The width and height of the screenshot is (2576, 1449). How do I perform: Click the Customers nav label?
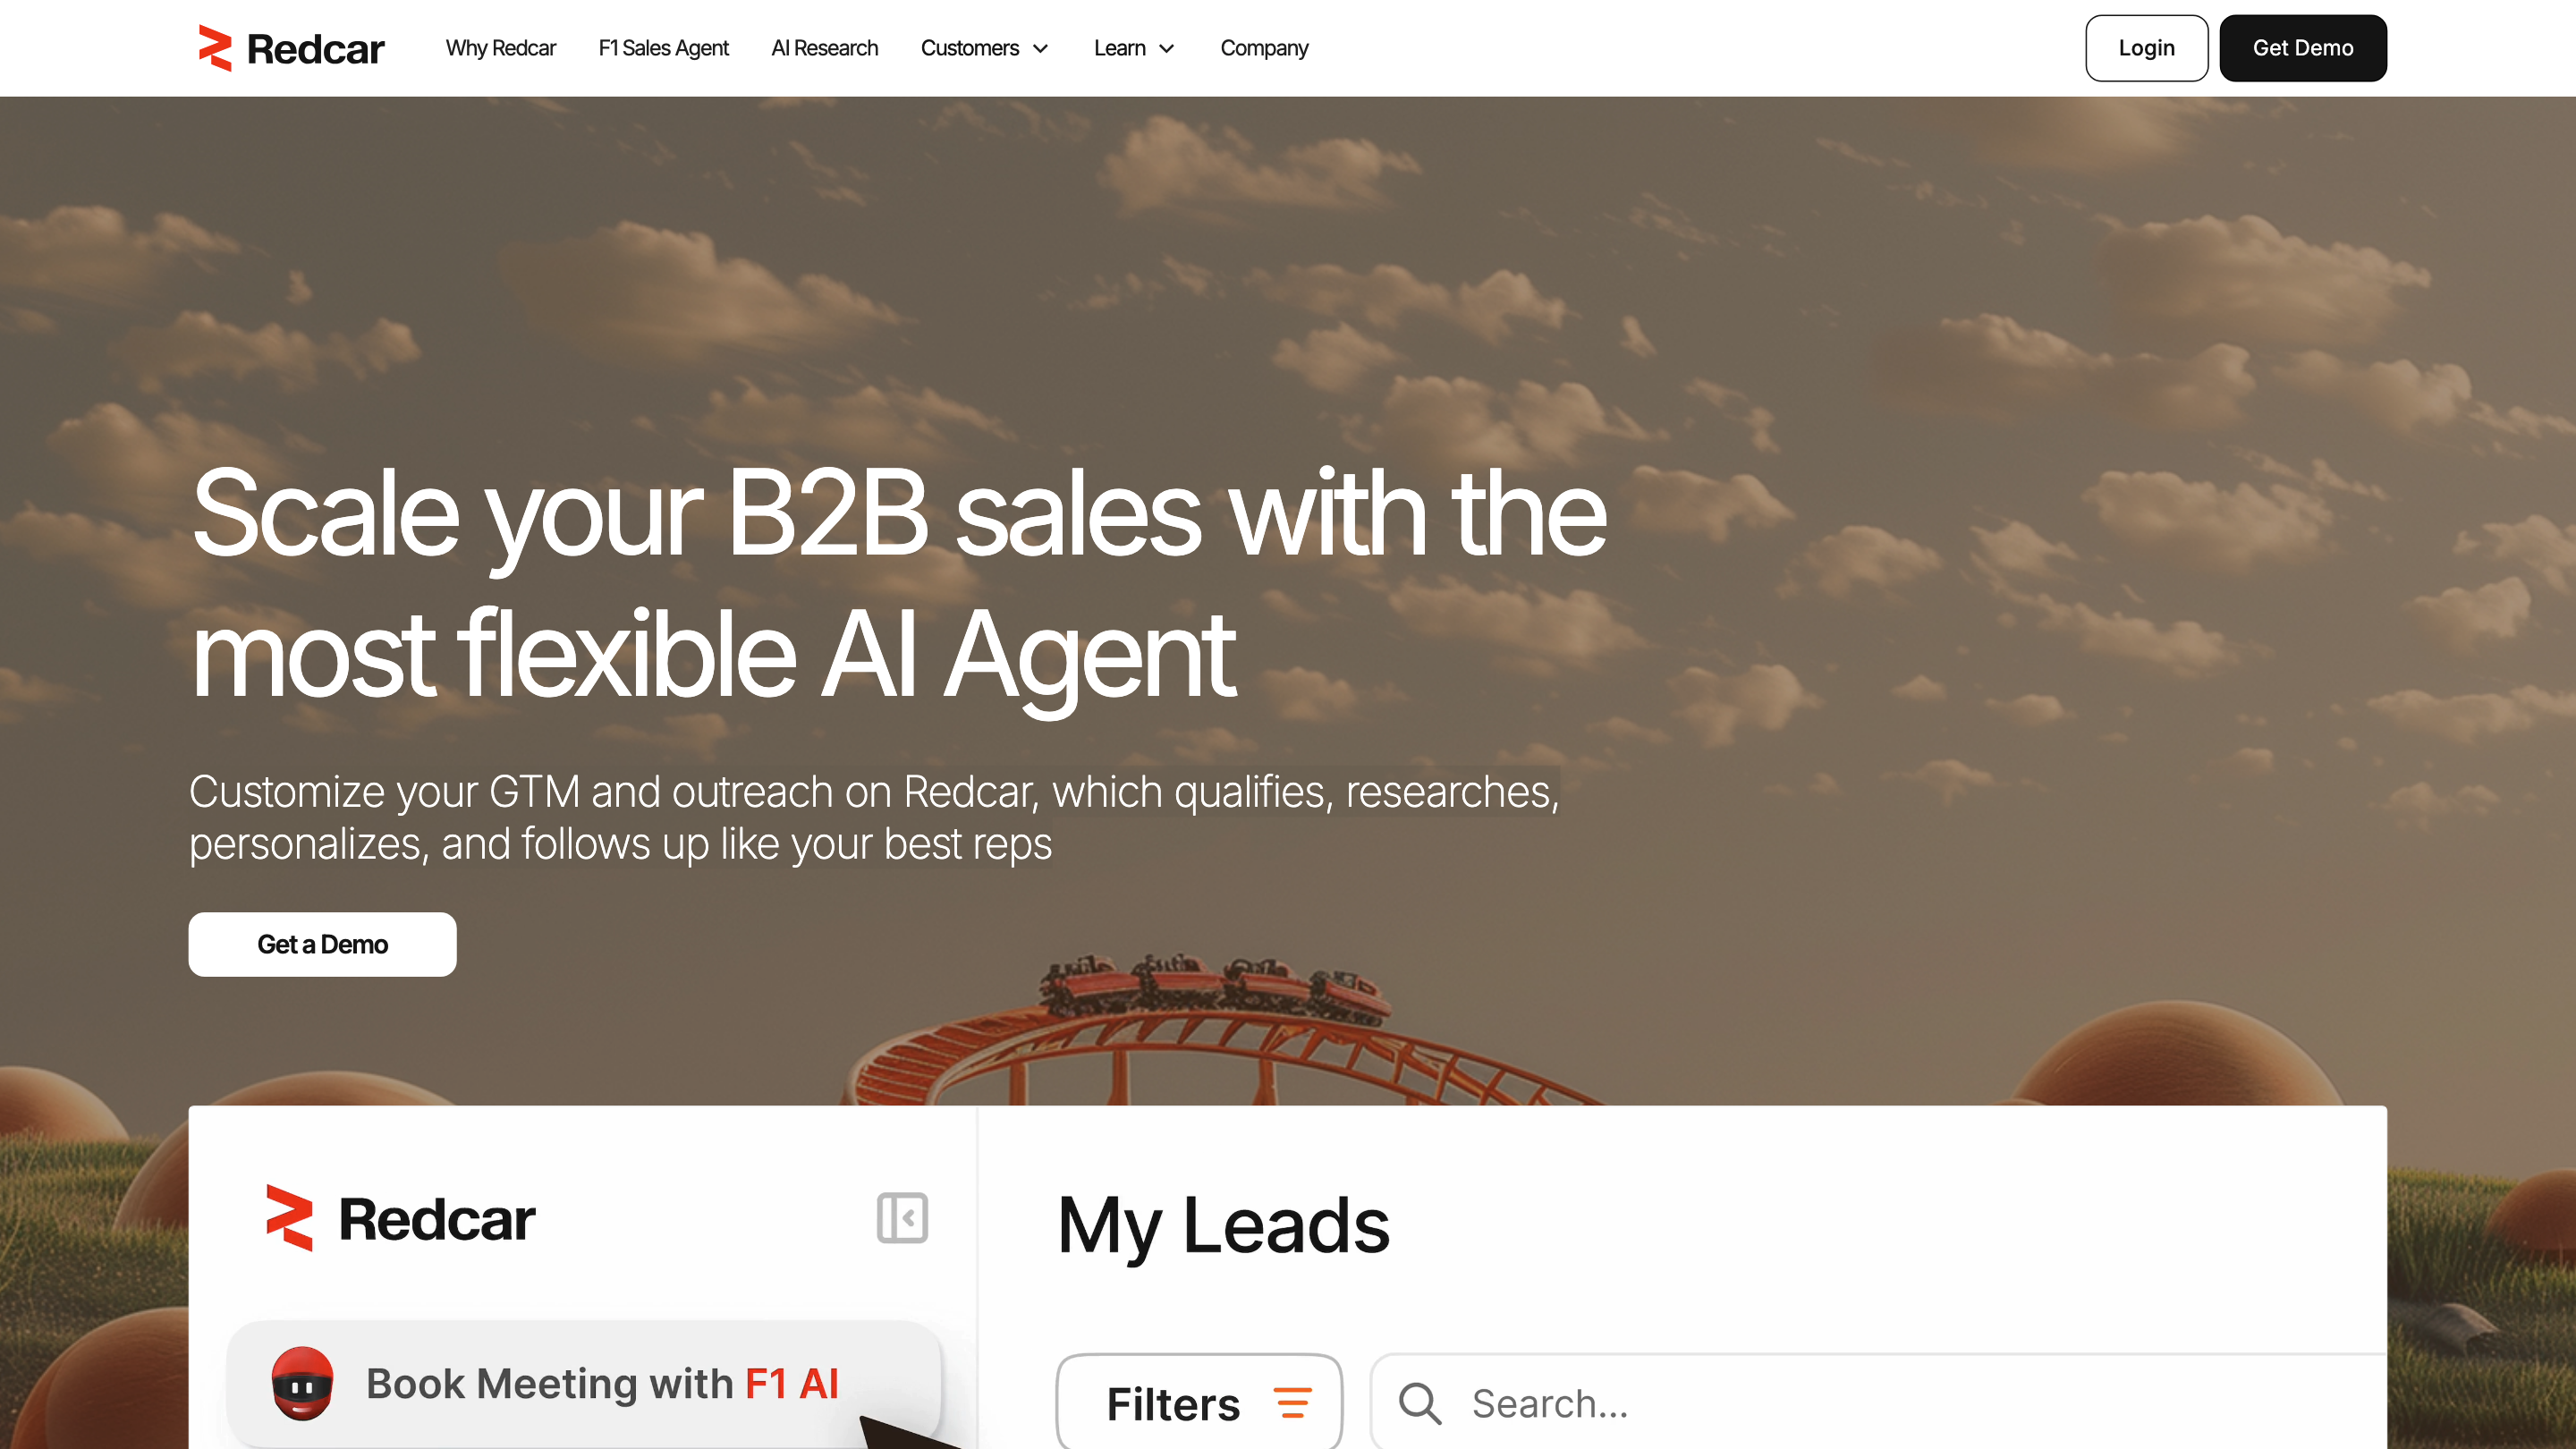(x=969, y=48)
